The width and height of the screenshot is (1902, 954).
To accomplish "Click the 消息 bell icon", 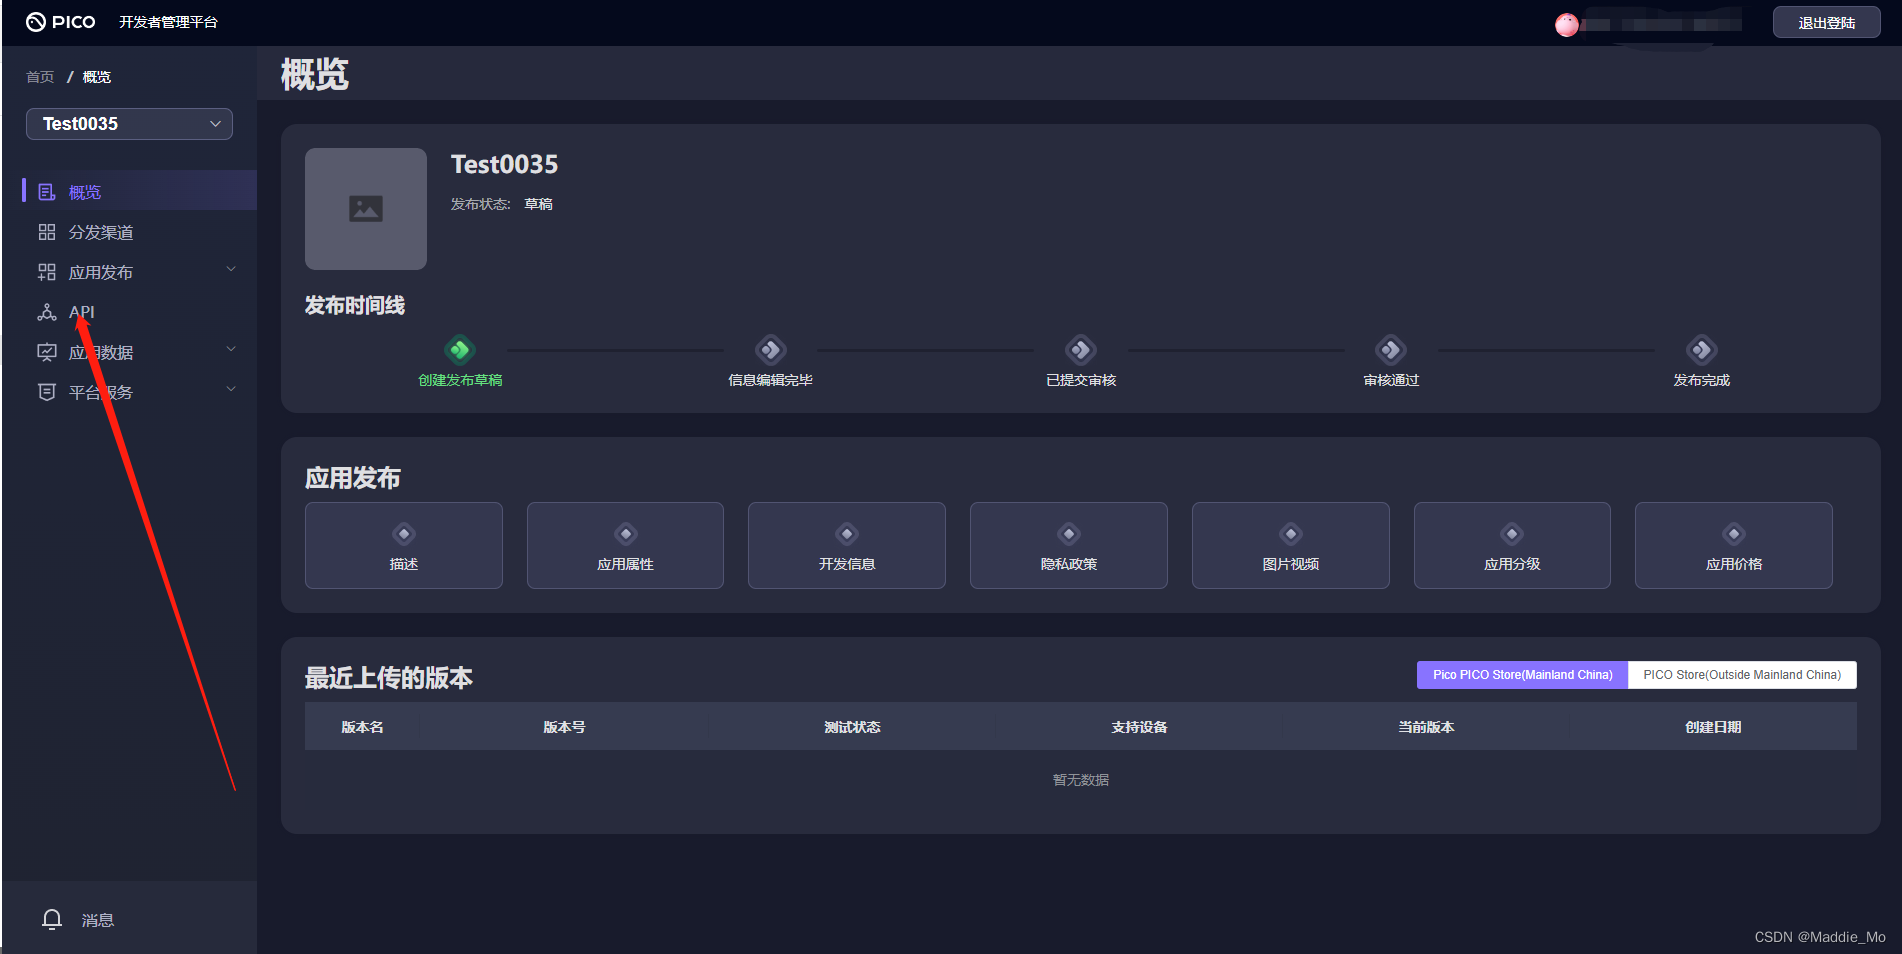I will point(52,919).
